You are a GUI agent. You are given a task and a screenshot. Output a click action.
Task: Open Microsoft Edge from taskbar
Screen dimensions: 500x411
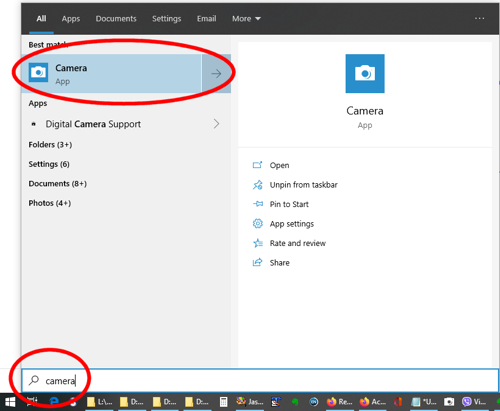point(54,402)
